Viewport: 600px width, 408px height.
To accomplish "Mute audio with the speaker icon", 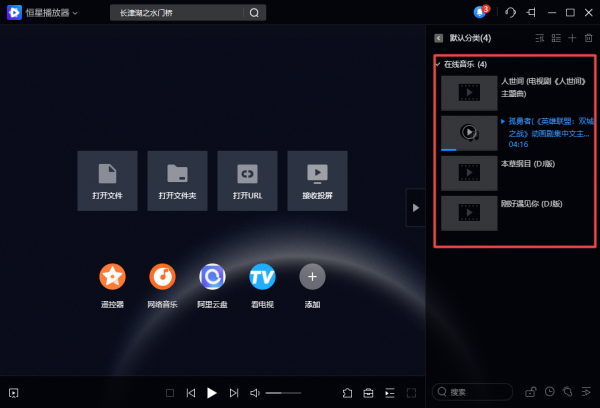I will coord(255,393).
